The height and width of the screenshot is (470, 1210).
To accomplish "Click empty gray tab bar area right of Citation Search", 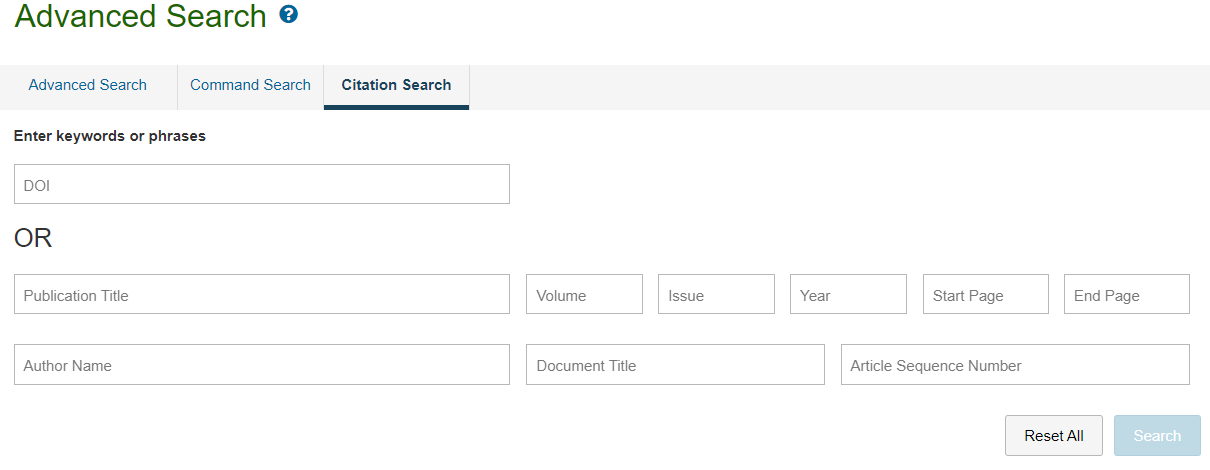I will point(840,87).
